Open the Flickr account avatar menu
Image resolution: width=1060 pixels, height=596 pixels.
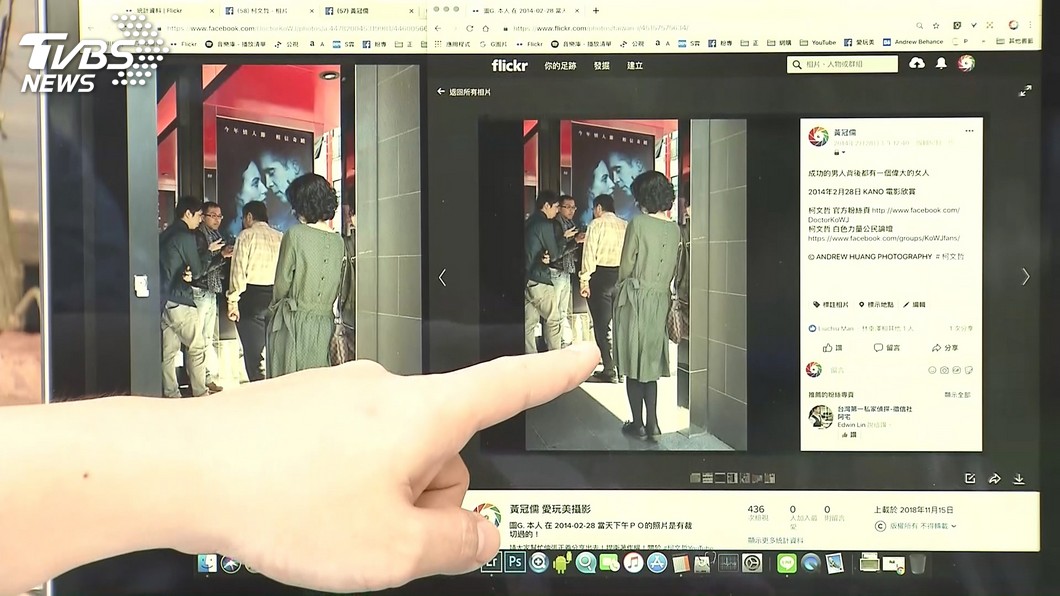click(966, 64)
